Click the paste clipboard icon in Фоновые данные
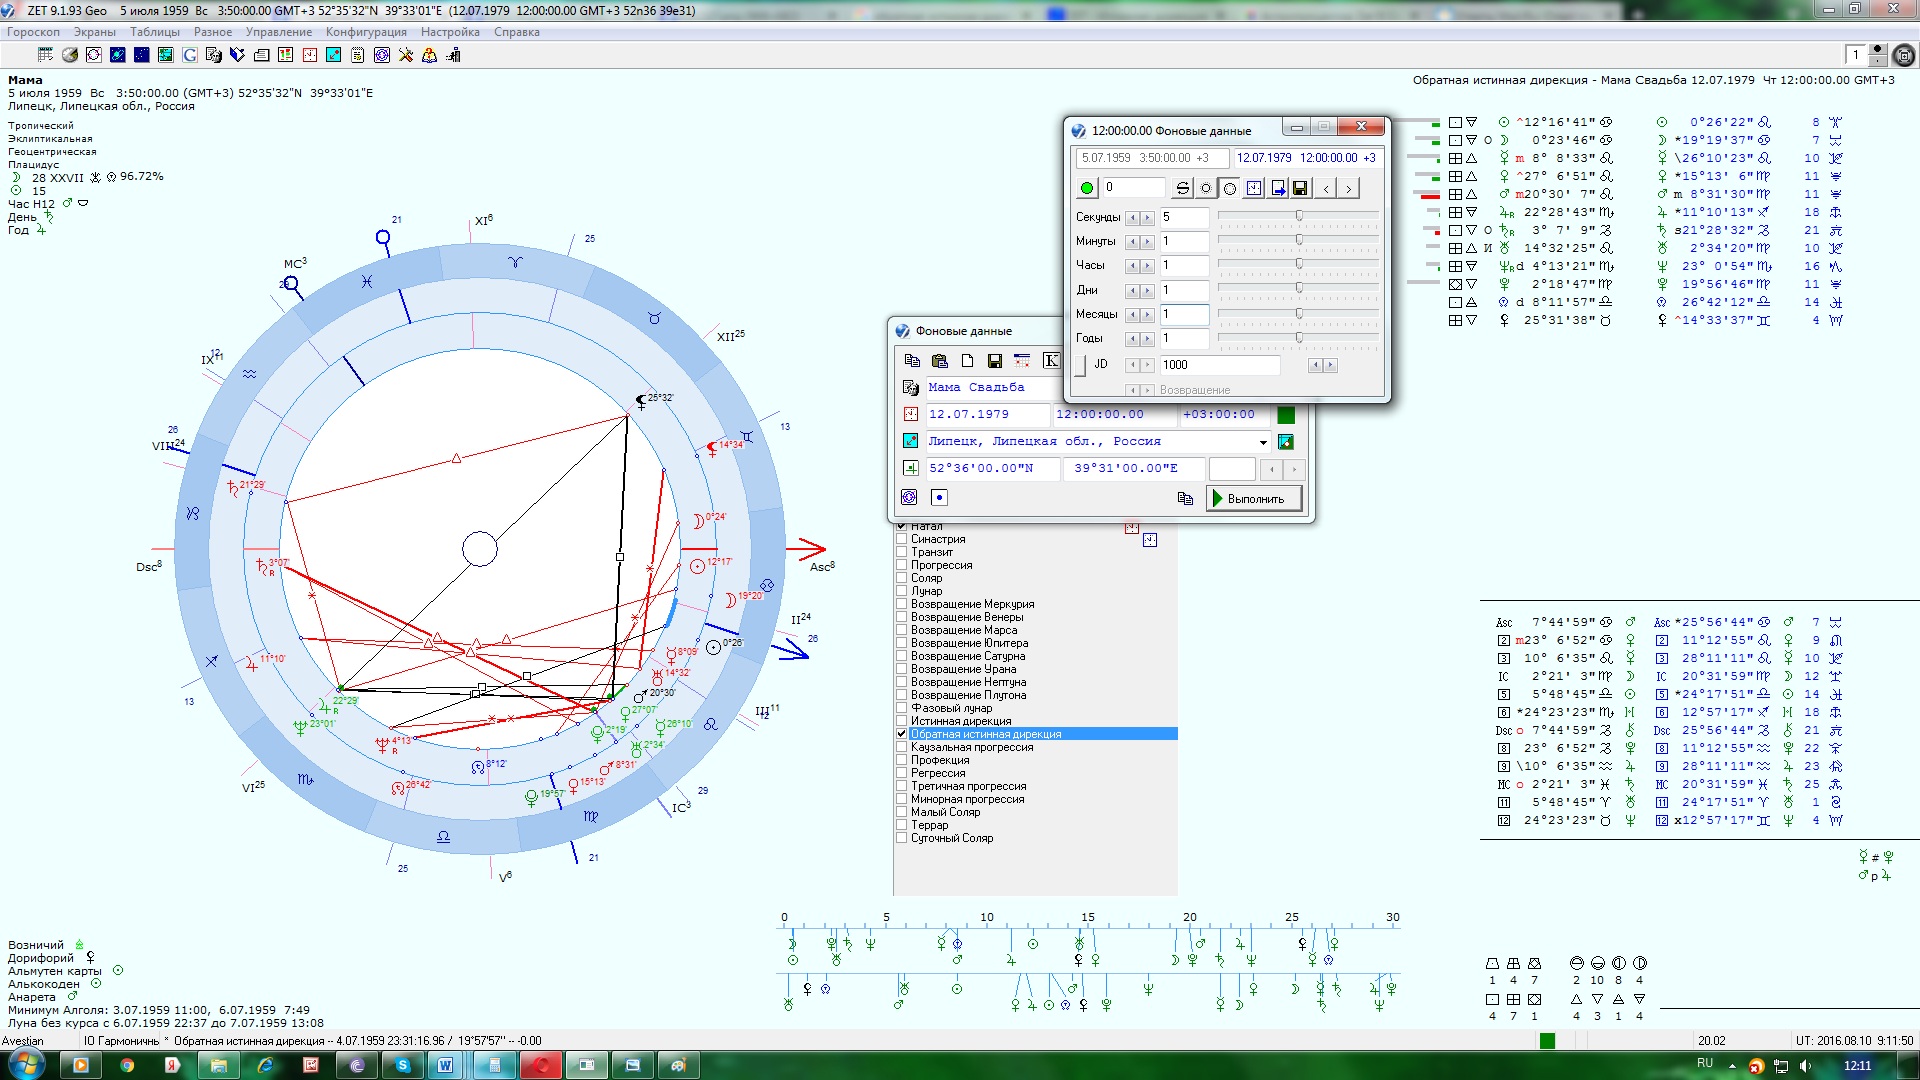The height and width of the screenshot is (1080, 1920). (939, 360)
